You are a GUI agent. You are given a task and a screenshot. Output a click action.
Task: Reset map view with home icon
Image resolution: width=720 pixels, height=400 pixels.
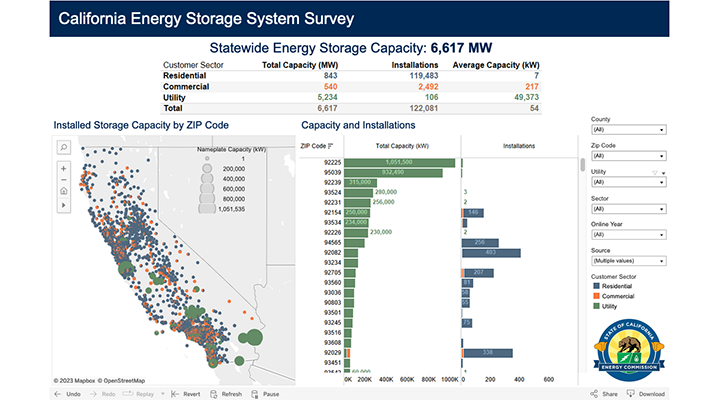[64, 190]
